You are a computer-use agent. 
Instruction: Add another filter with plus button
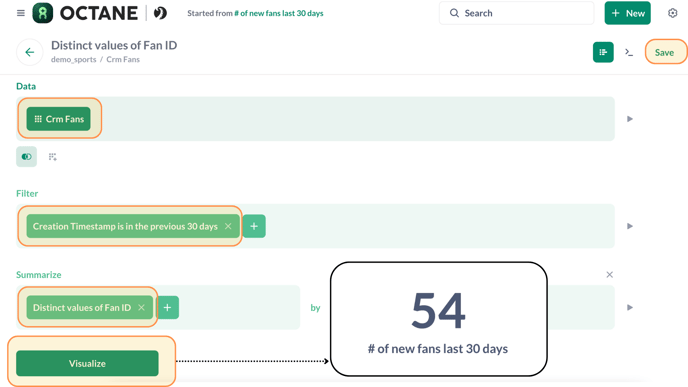tap(254, 226)
